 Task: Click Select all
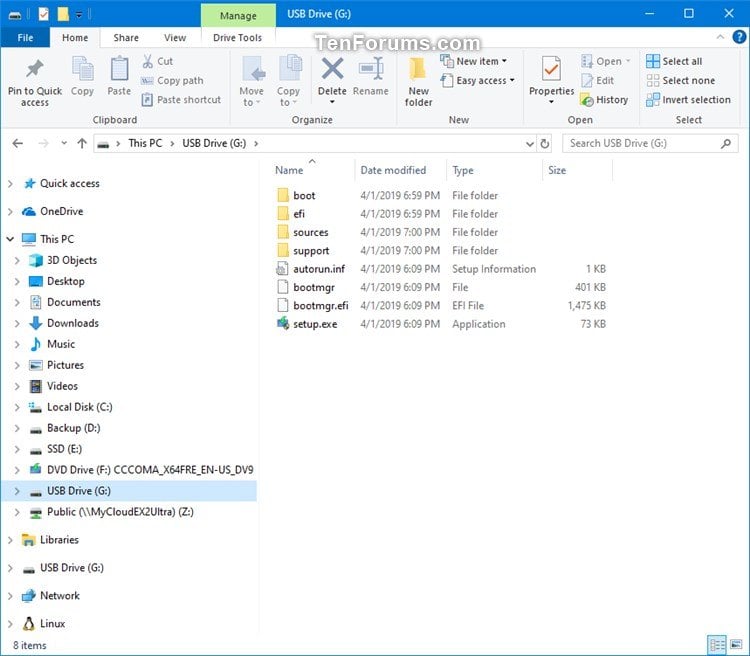click(674, 61)
